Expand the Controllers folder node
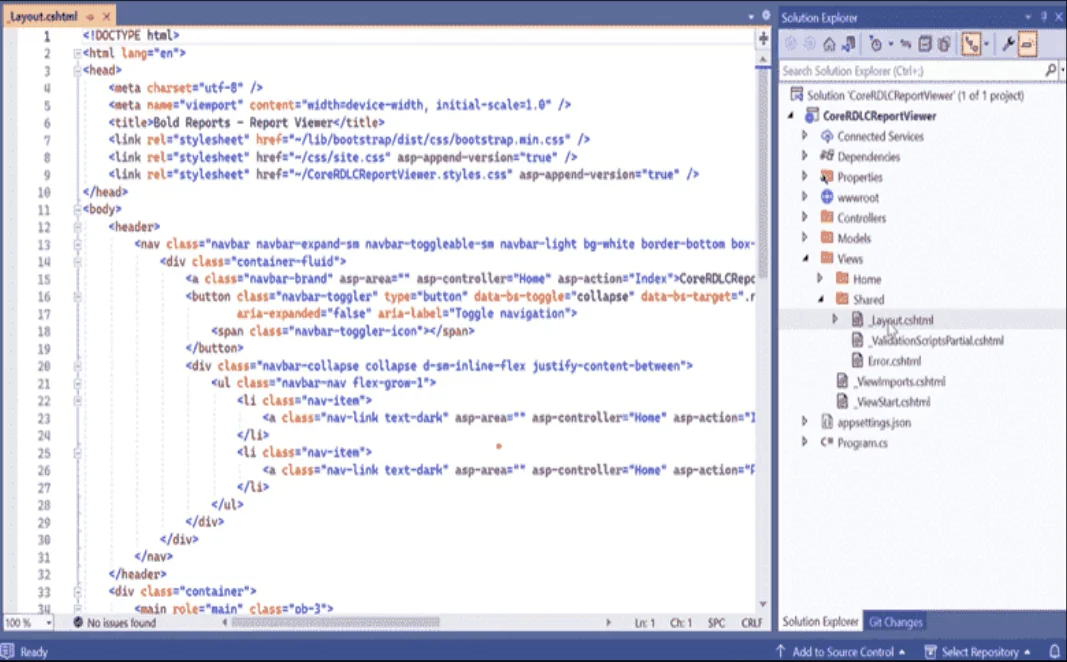Viewport: 1067px width, 662px height. point(804,218)
